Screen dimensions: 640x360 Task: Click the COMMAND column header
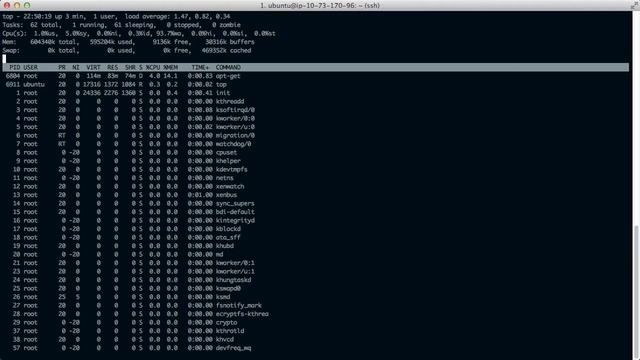pyautogui.click(x=228, y=67)
